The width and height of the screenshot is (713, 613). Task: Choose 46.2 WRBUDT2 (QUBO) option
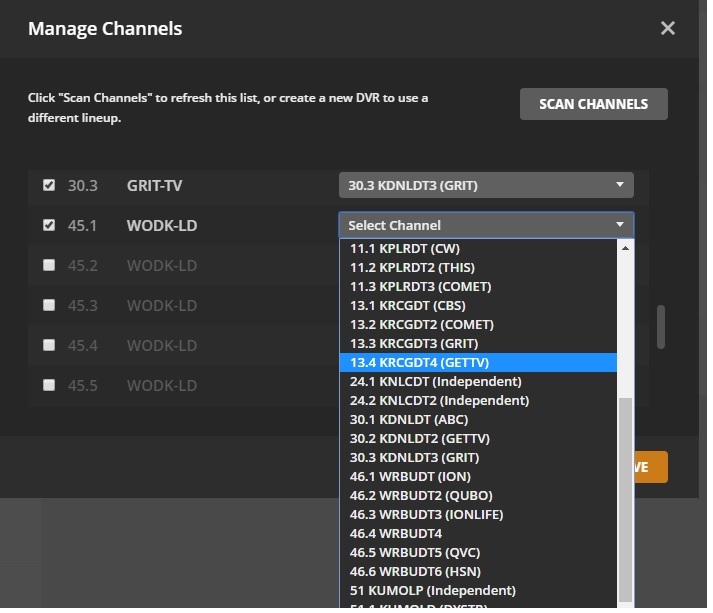tap(478, 496)
